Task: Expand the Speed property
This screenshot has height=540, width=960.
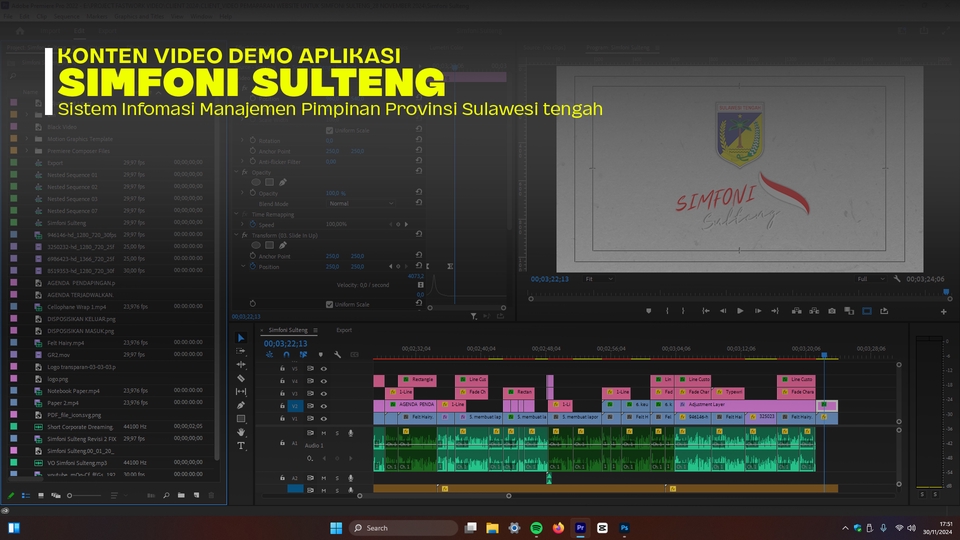Action: 242,224
